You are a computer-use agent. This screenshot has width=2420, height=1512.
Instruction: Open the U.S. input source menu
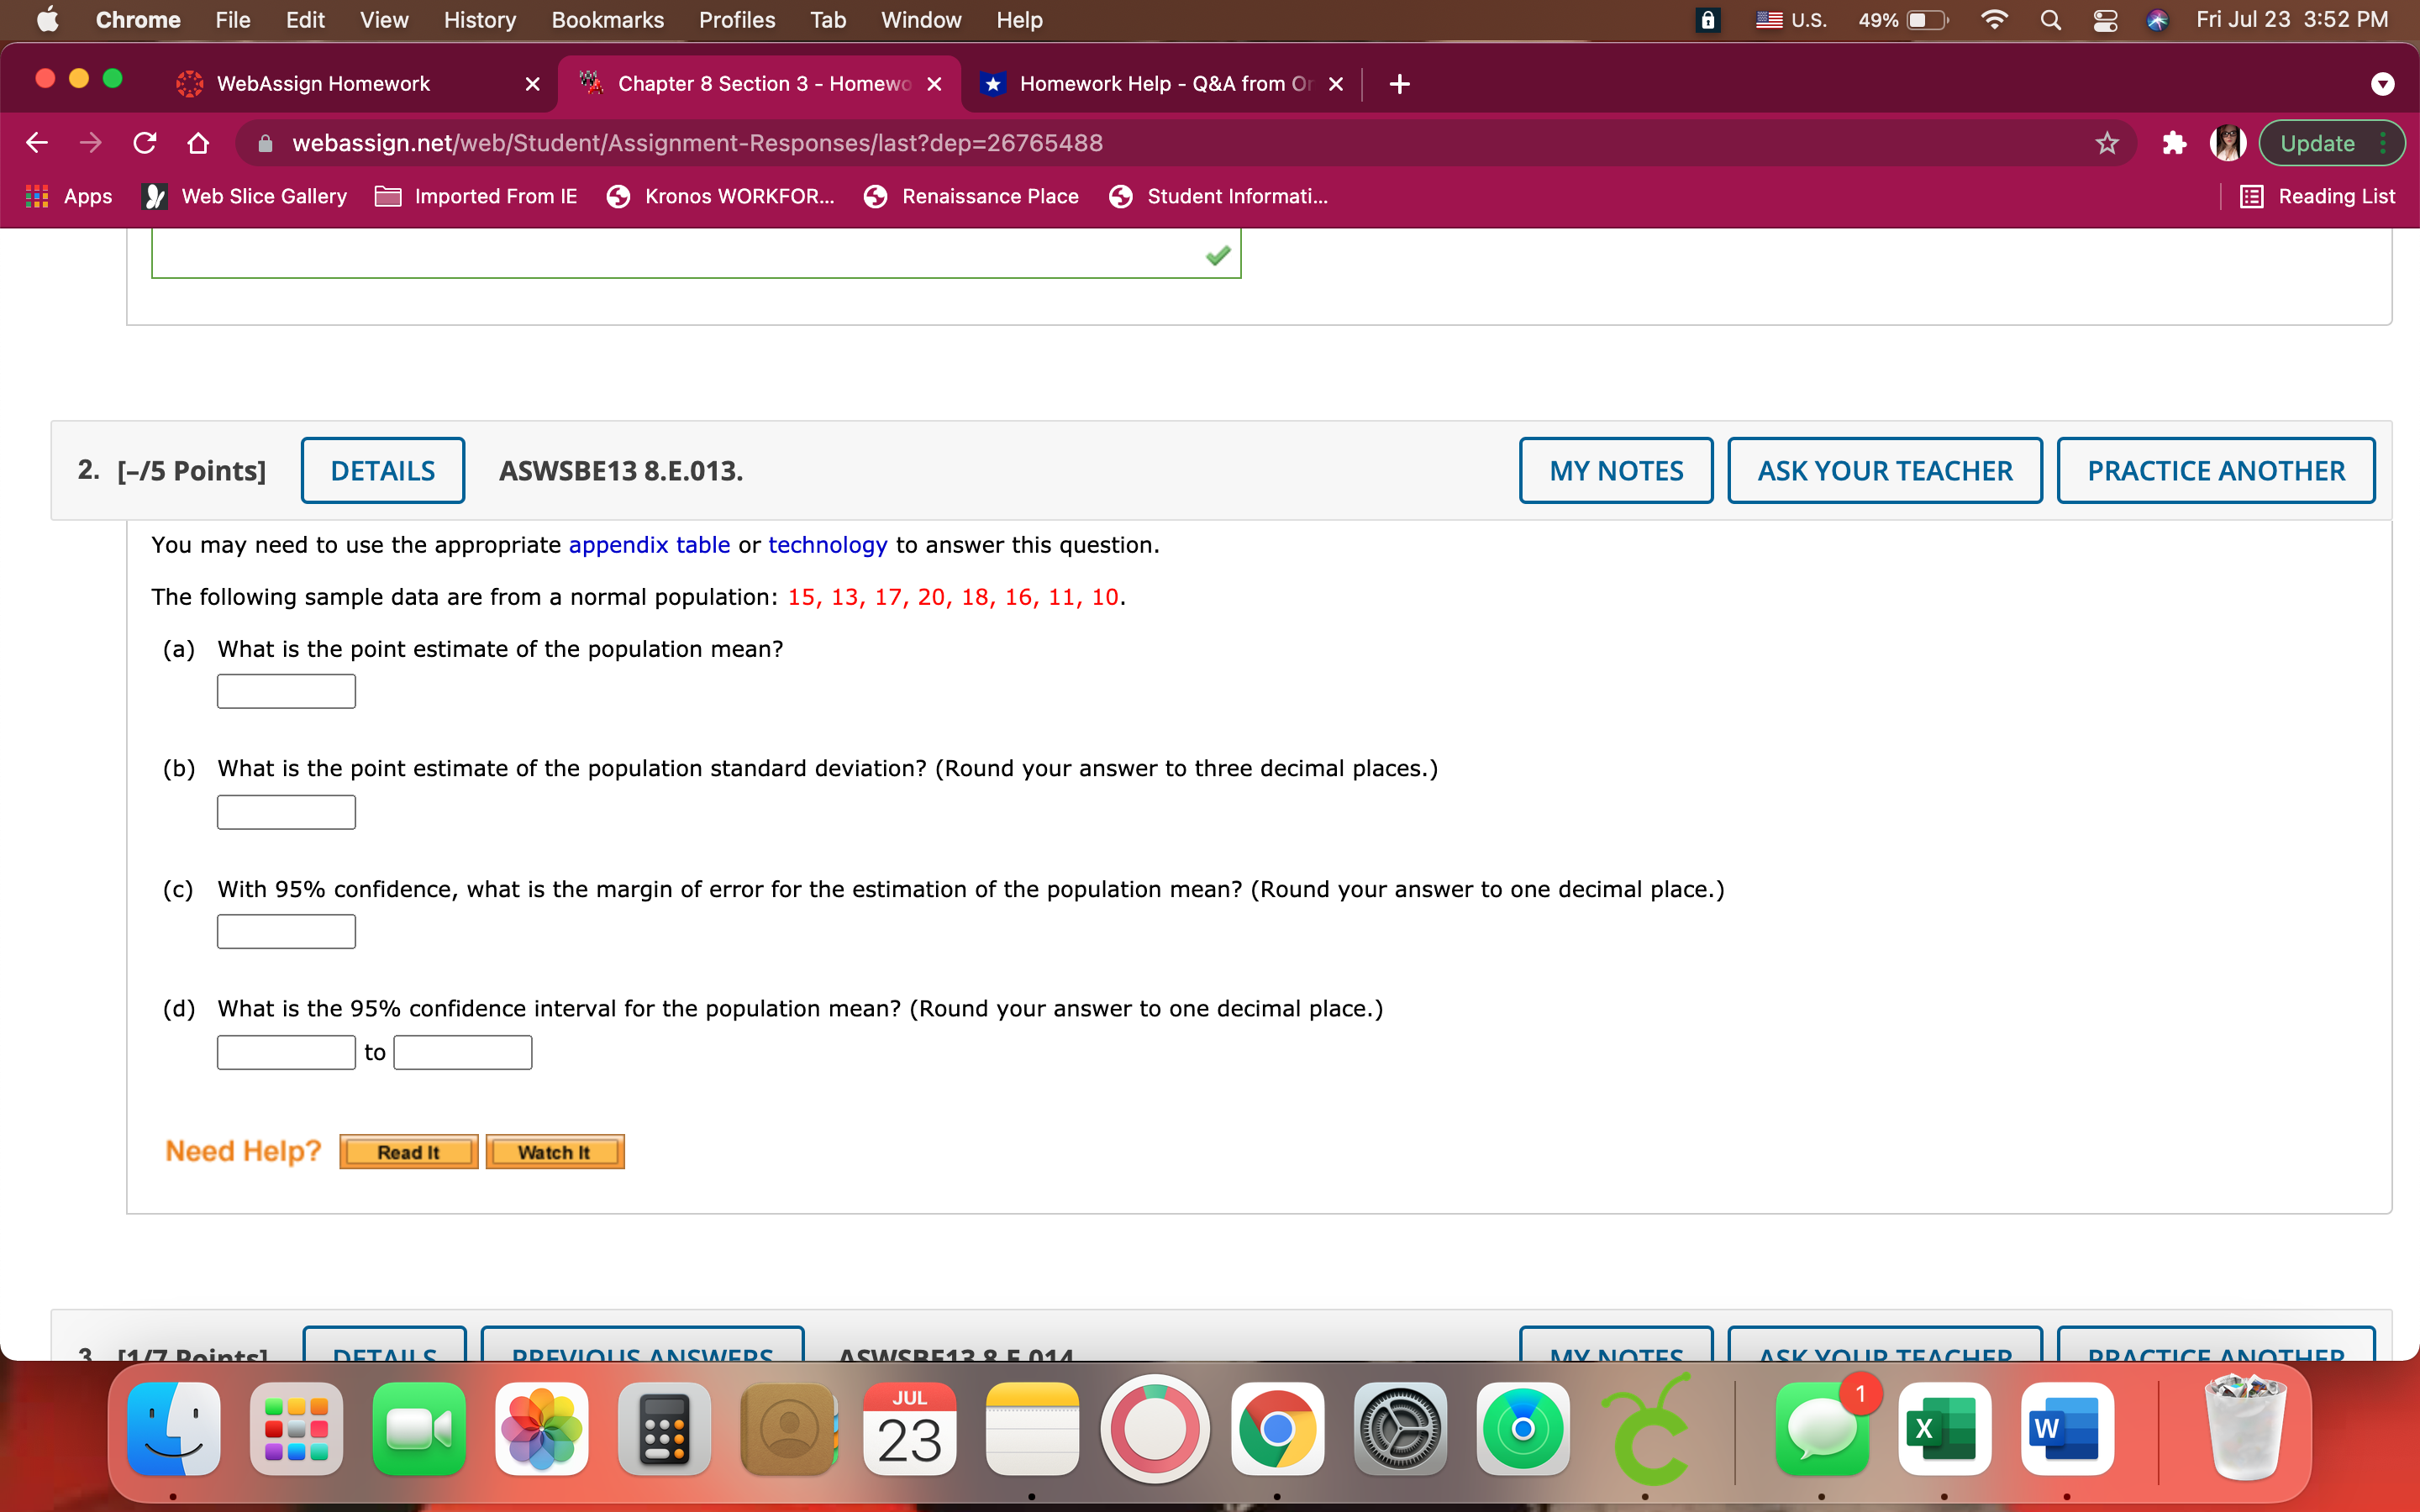[x=1790, y=19]
